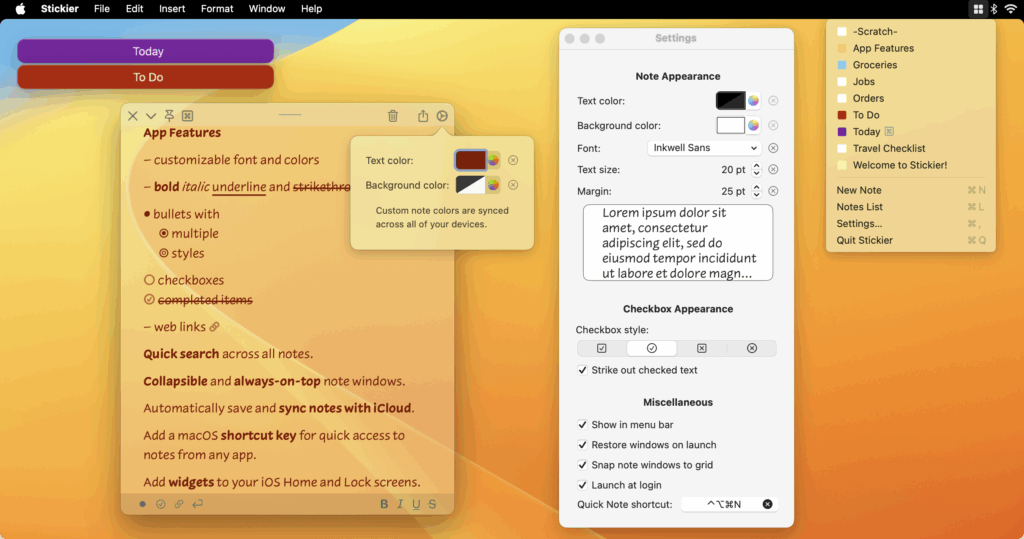Select the circle checkmark checkbox style
The width and height of the screenshot is (1024, 539).
[x=652, y=348]
